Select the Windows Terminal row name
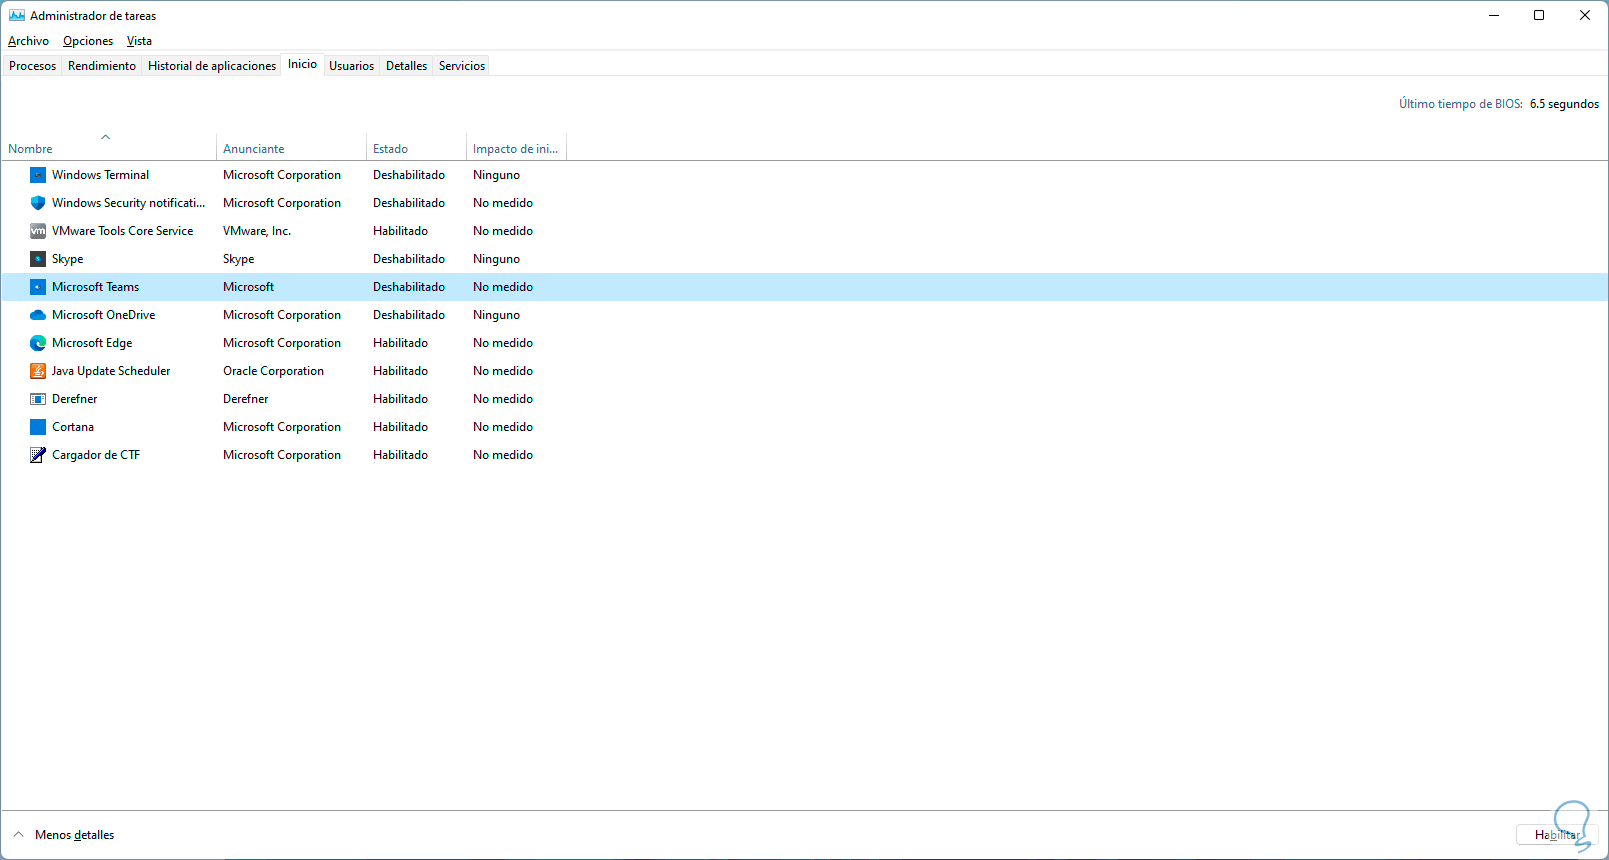This screenshot has width=1609, height=860. click(100, 175)
